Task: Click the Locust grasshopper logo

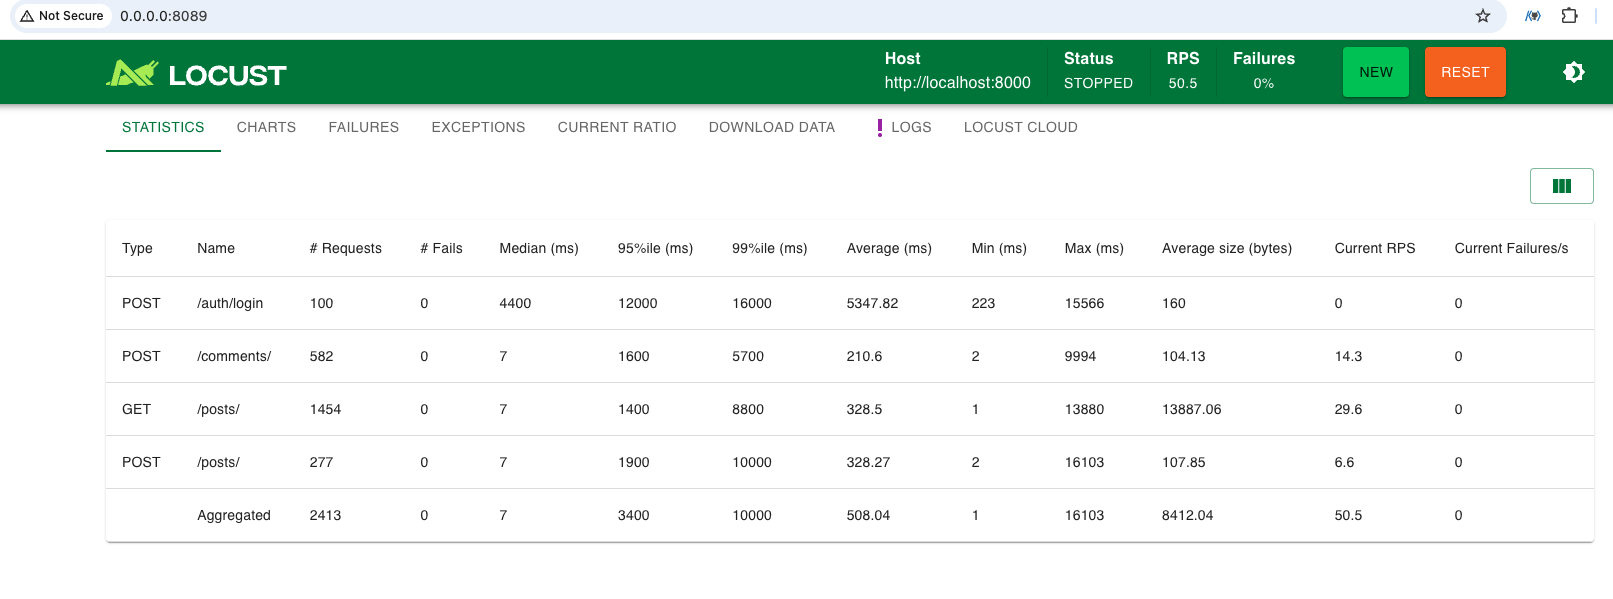Action: pos(133,73)
